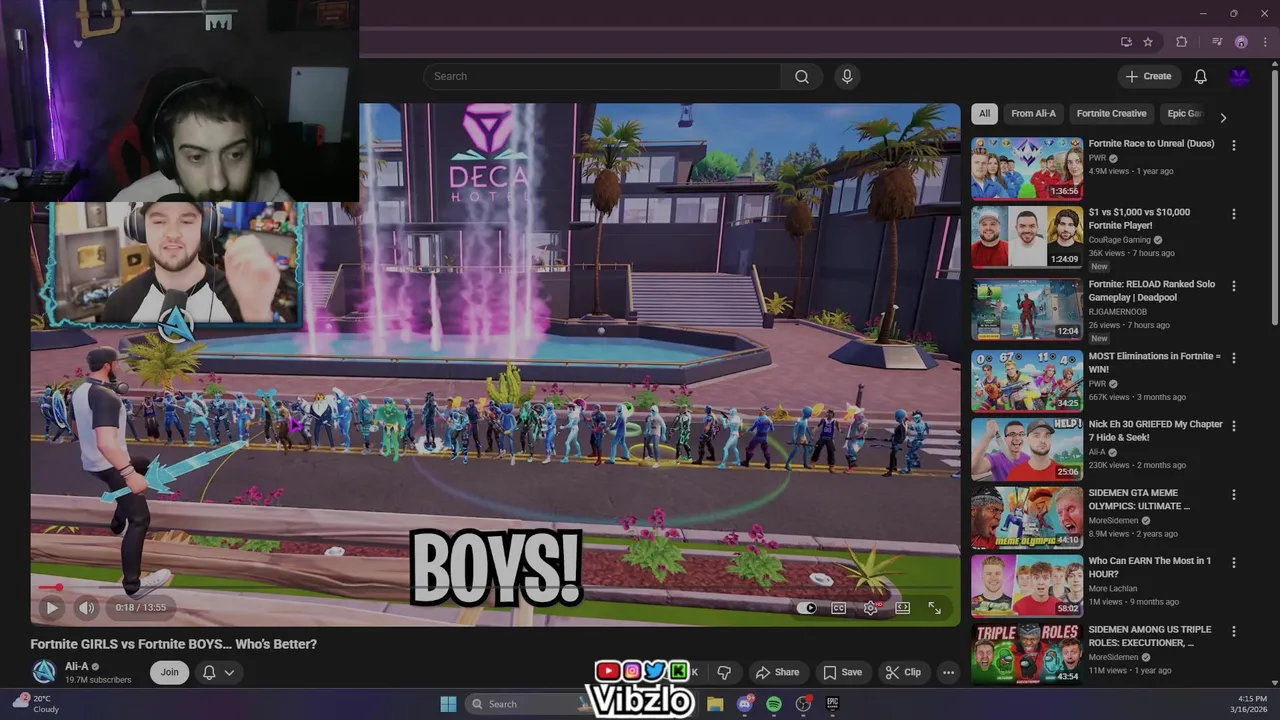Save video to a playlist

coord(842,672)
